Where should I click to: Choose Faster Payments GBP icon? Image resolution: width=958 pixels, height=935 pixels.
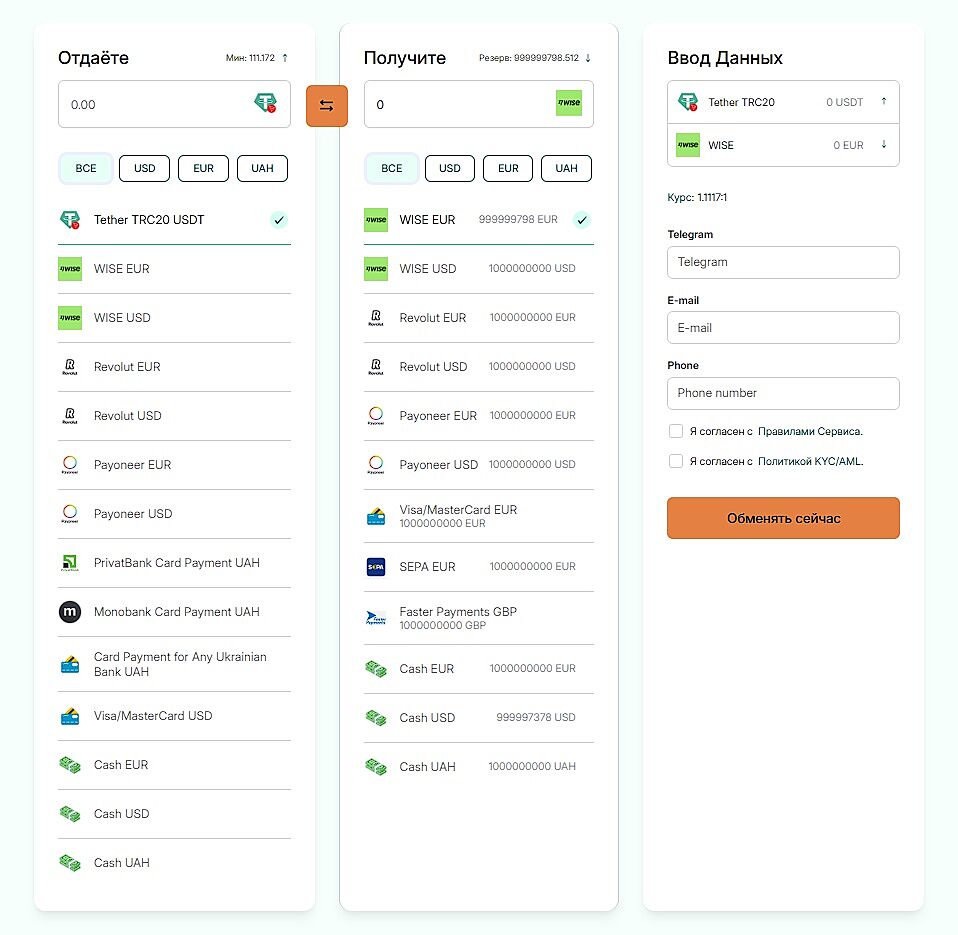click(376, 618)
